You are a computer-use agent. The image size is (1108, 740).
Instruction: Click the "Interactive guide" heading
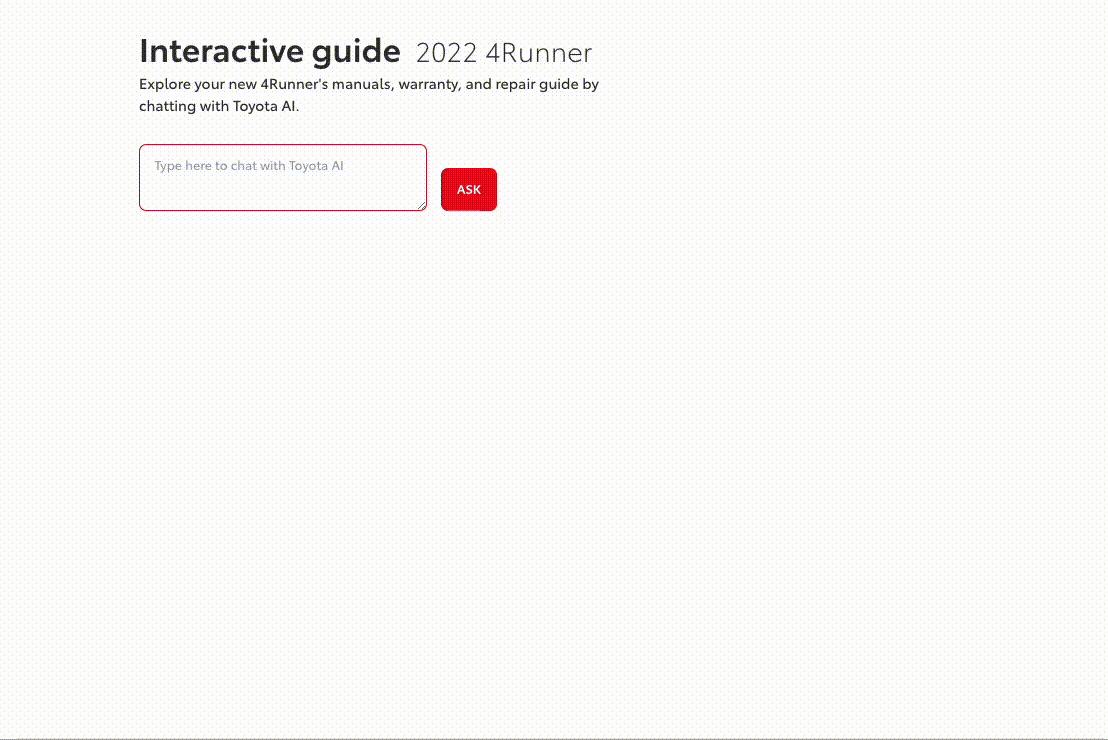[270, 51]
